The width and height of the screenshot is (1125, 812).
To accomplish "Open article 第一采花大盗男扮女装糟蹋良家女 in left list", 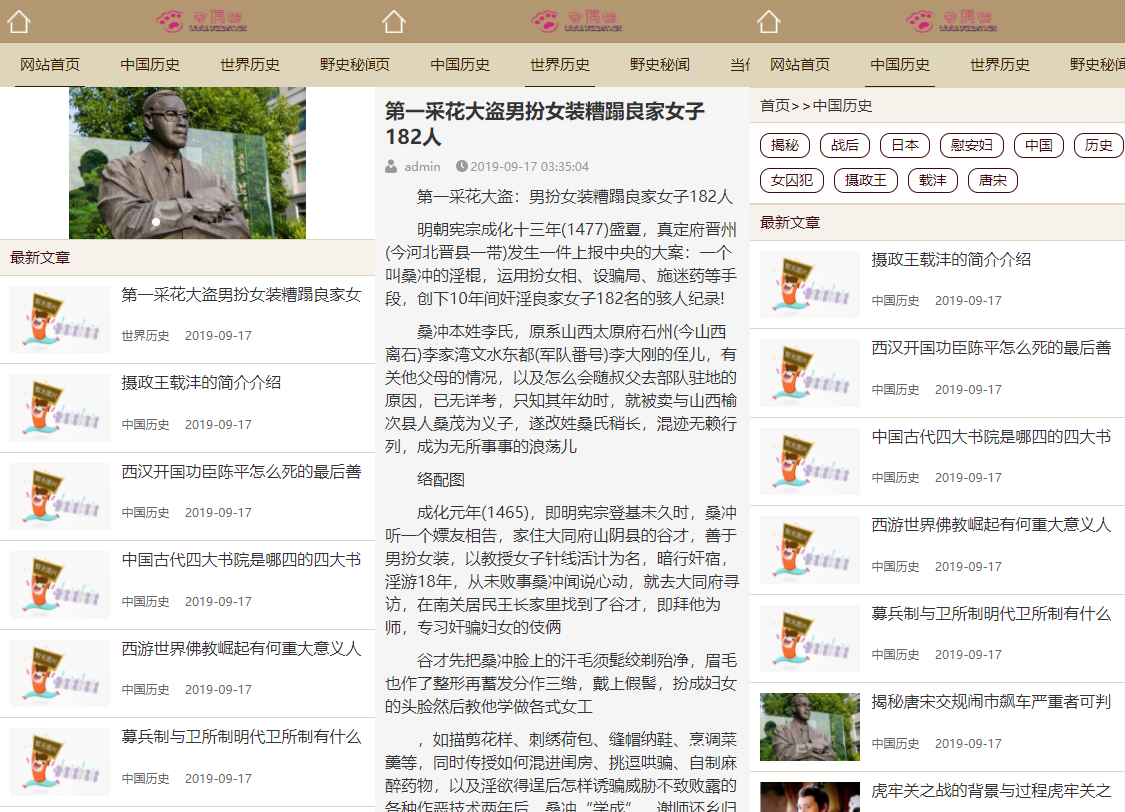I will point(241,295).
